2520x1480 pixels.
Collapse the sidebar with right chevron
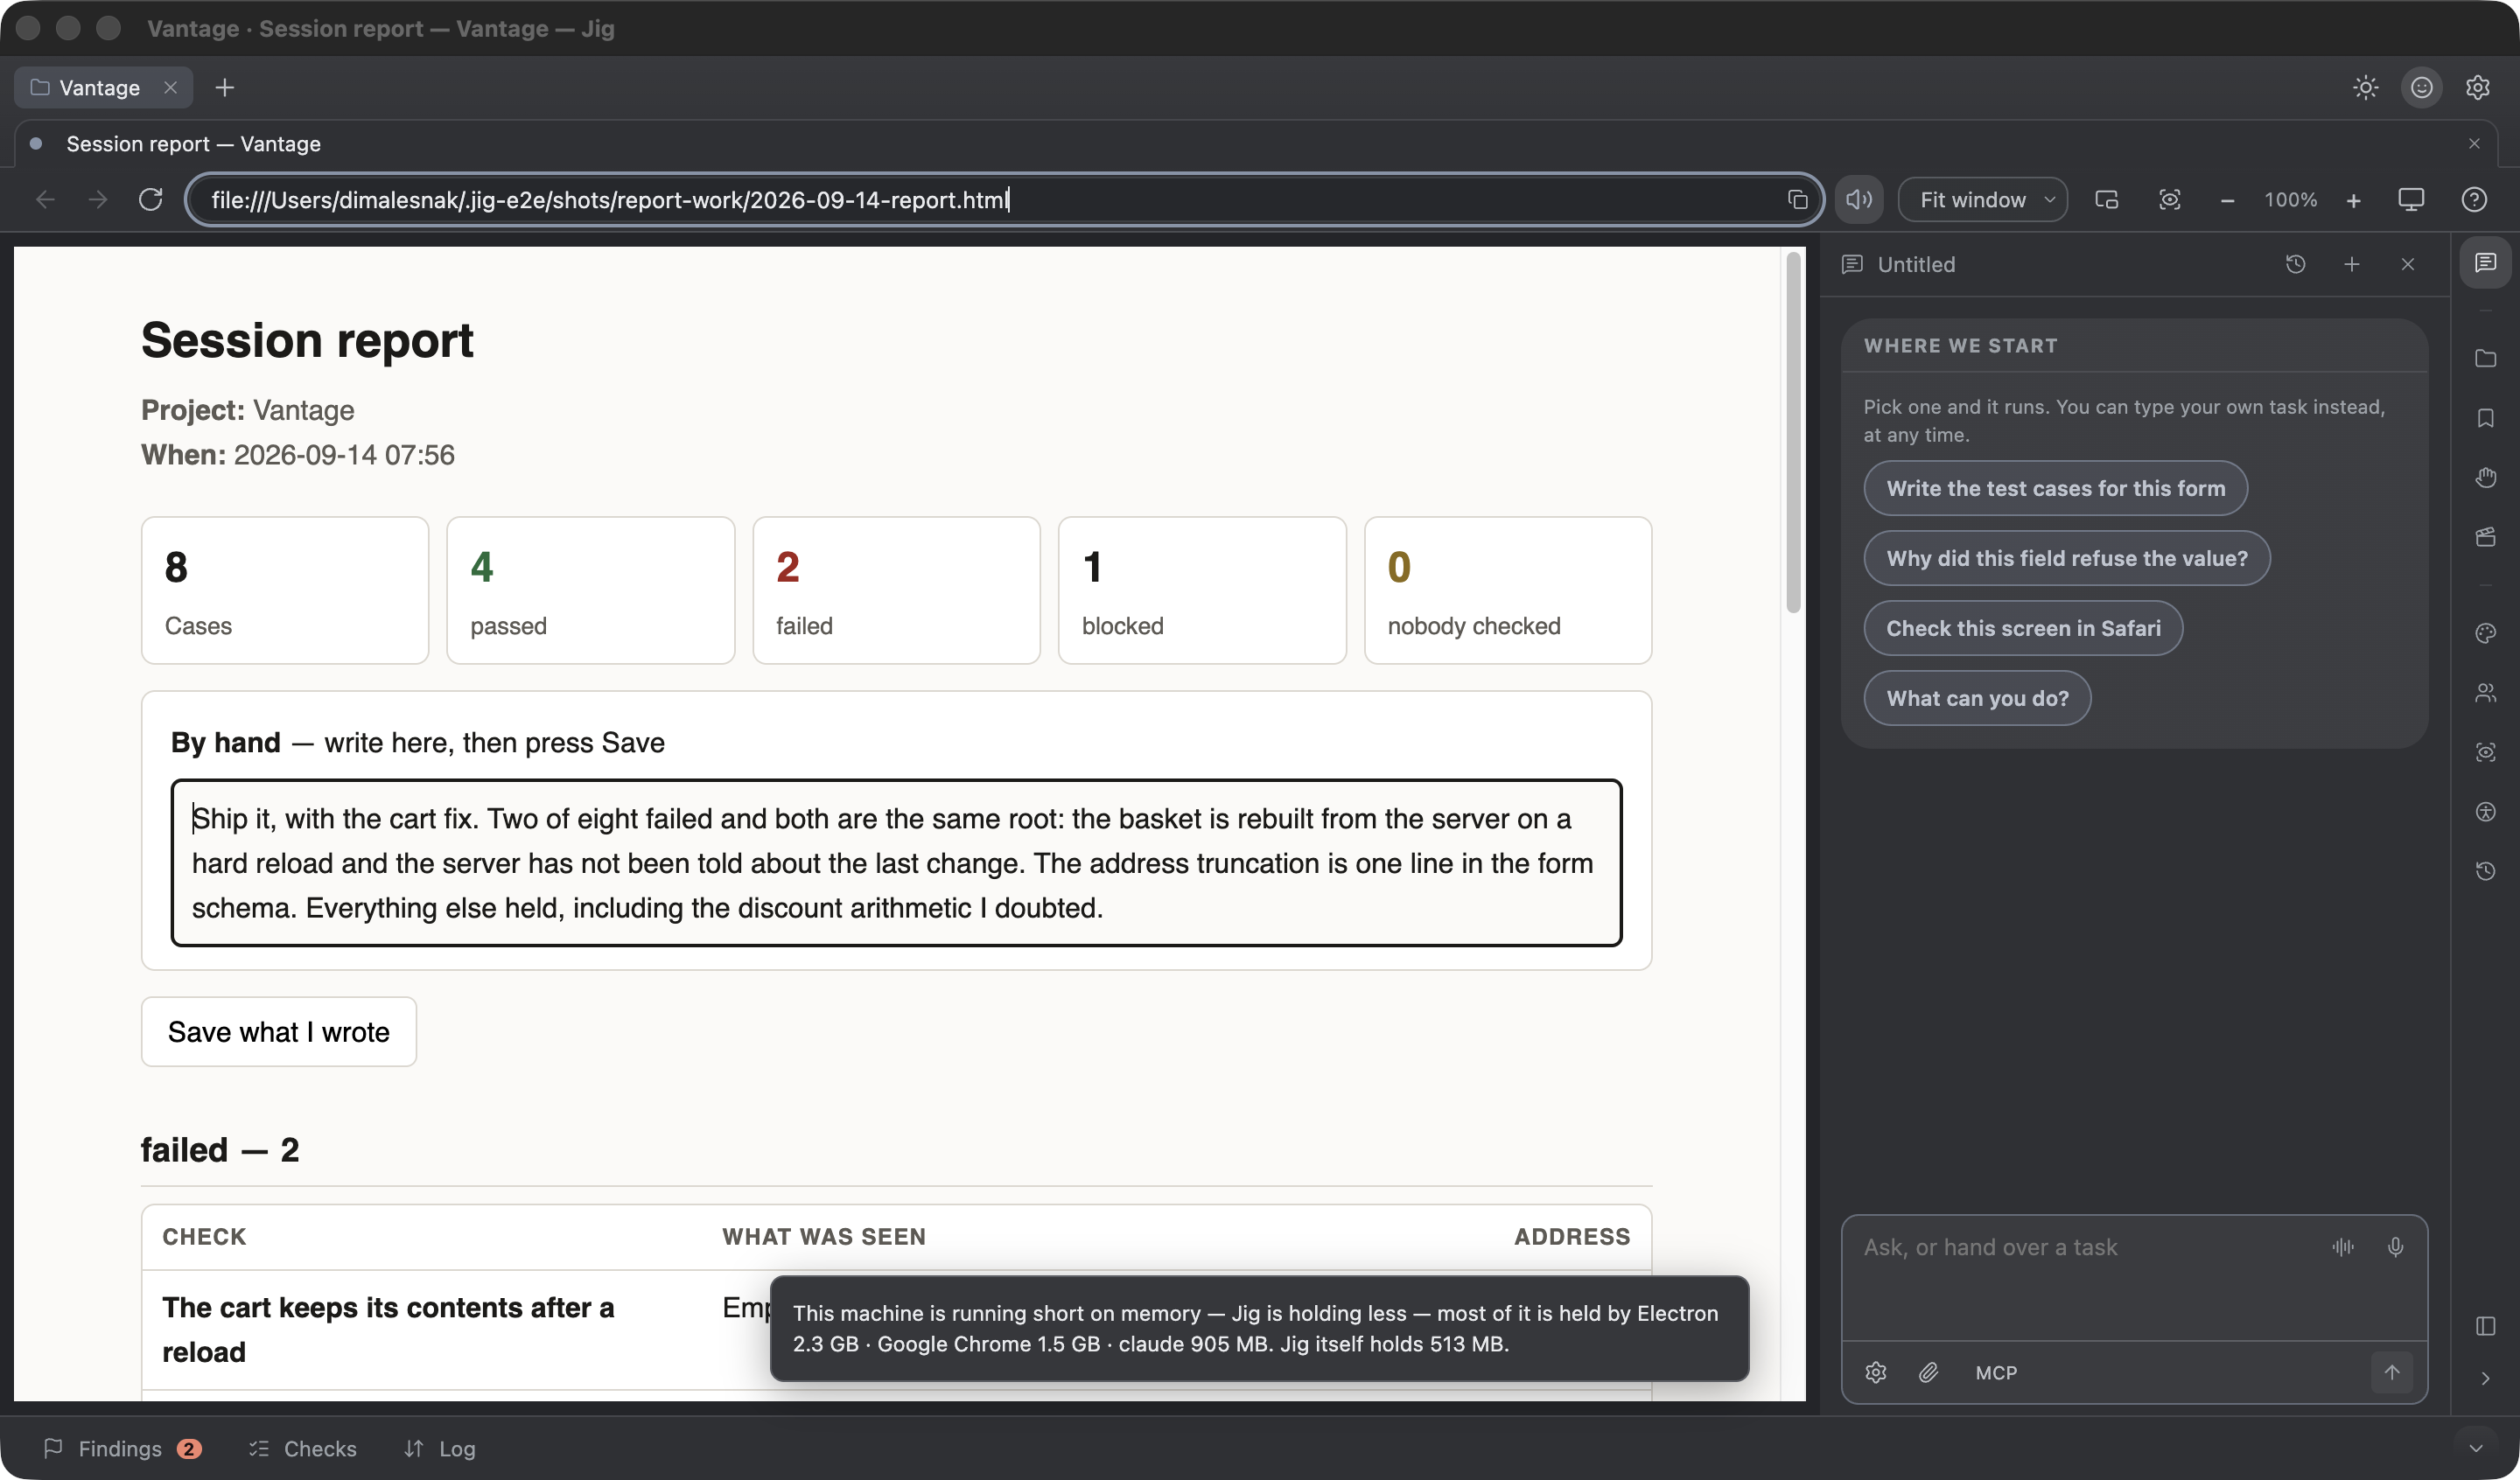[x=2486, y=1379]
